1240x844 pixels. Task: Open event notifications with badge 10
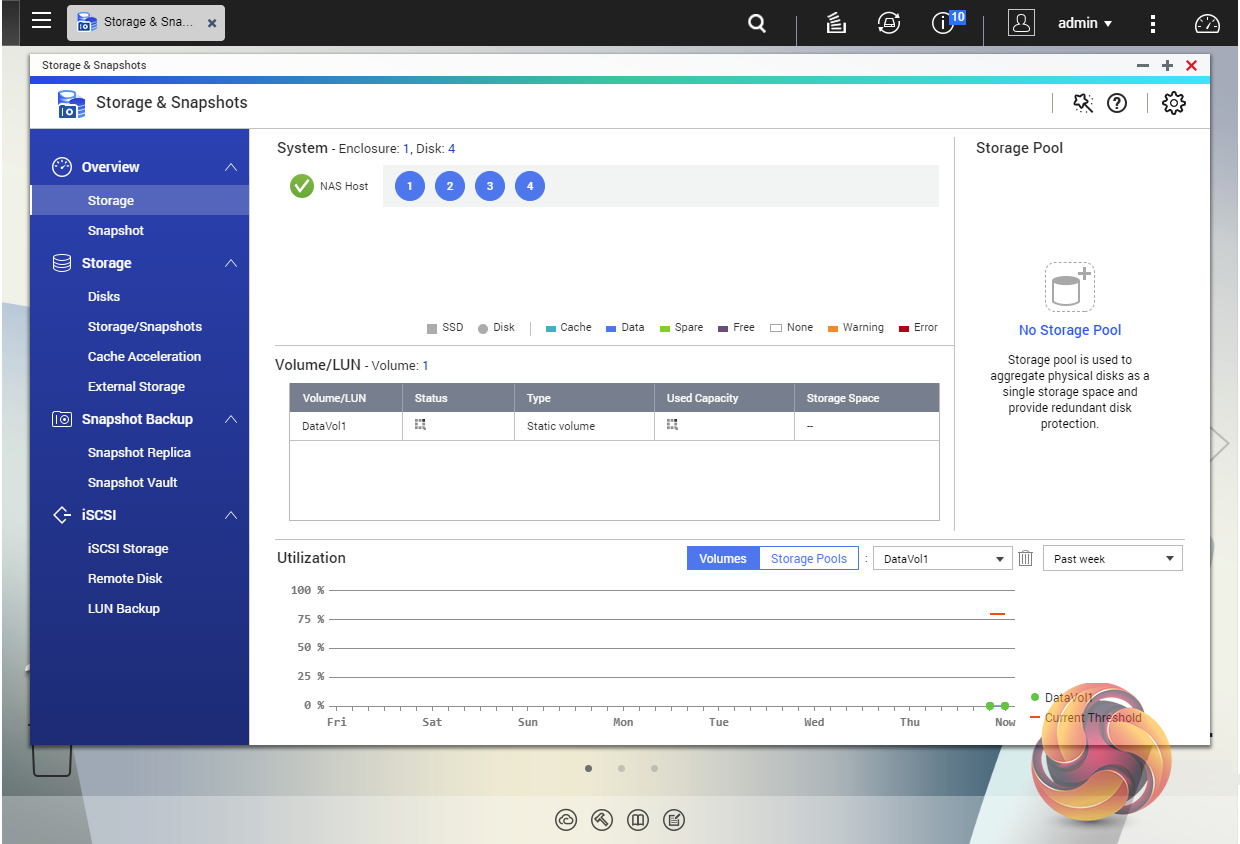click(943, 23)
